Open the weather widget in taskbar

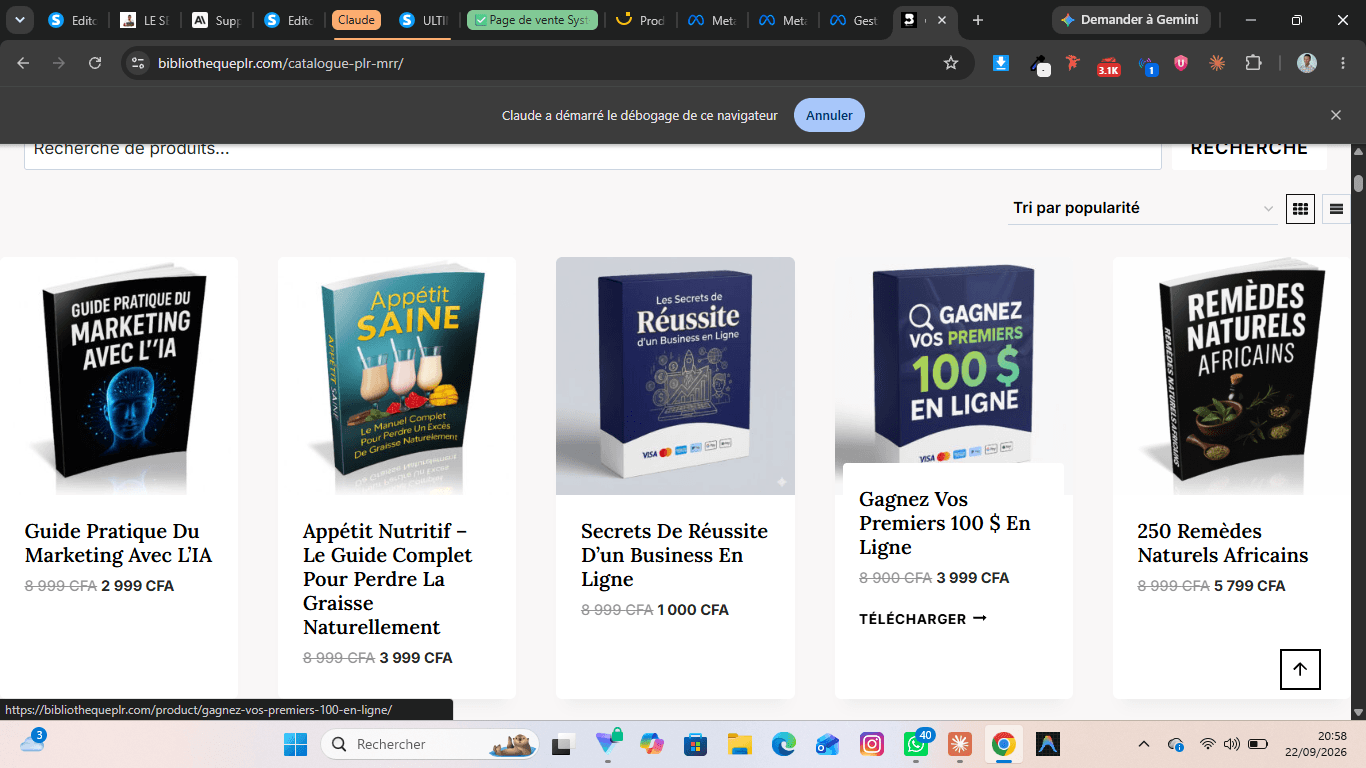point(32,743)
